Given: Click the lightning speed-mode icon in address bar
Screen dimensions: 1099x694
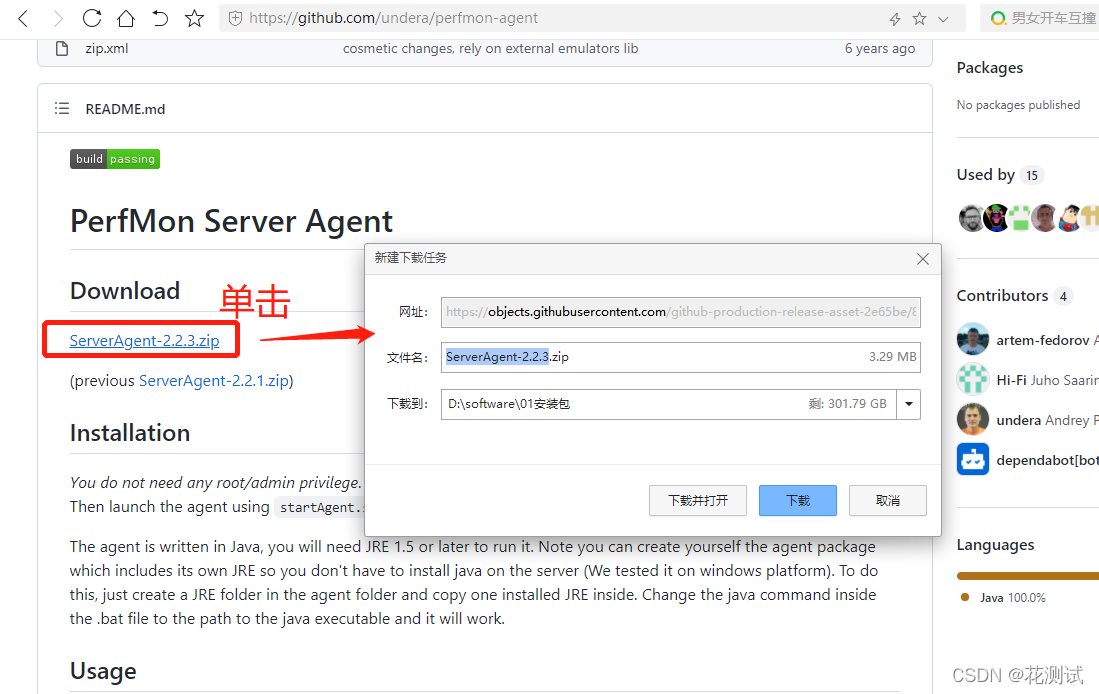Looking at the screenshot, I should (x=895, y=18).
